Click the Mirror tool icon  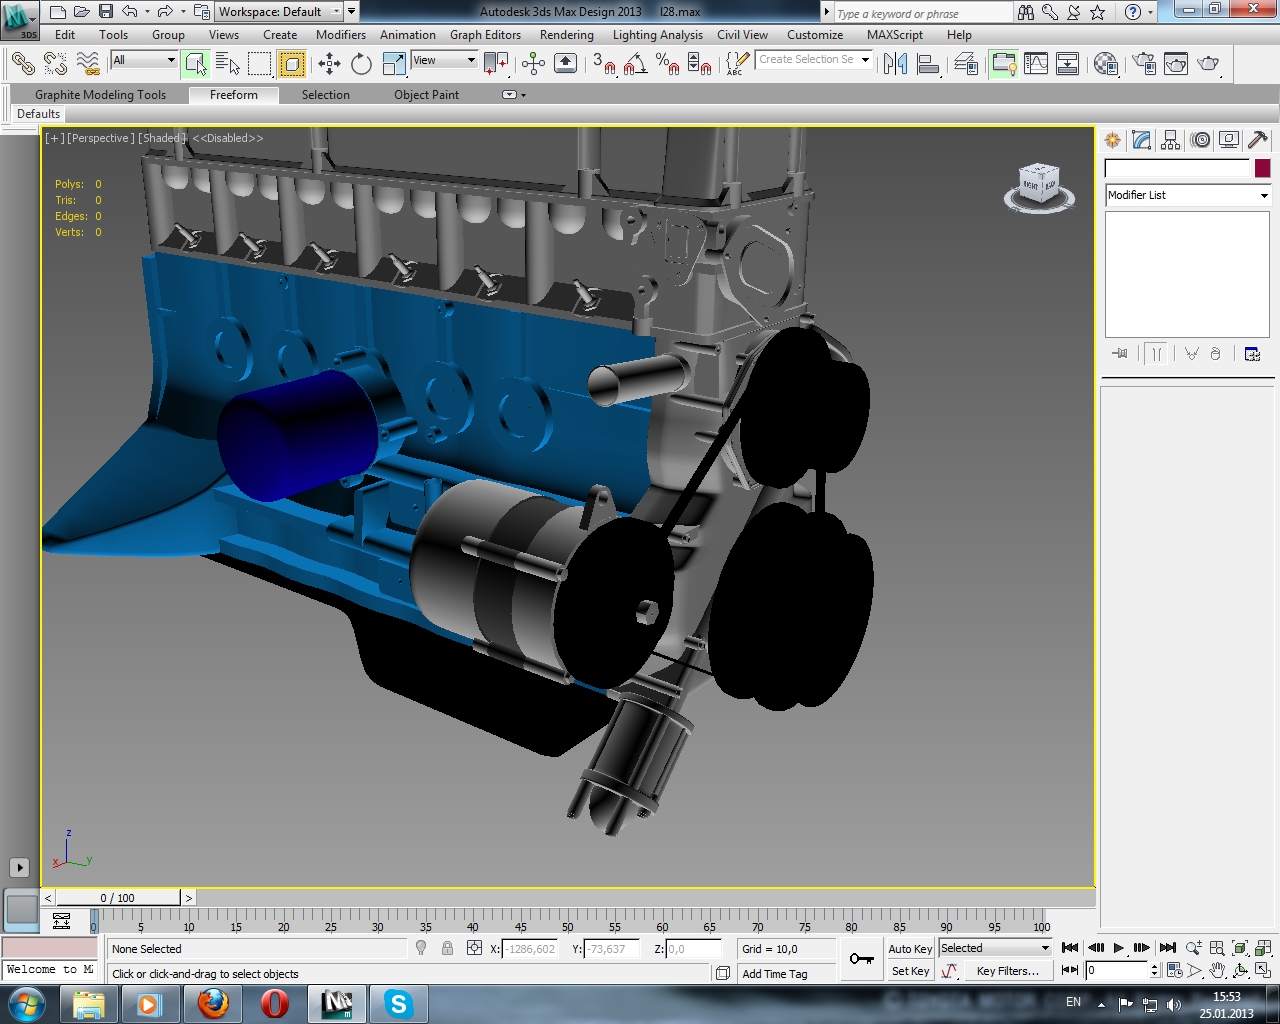[x=896, y=64]
